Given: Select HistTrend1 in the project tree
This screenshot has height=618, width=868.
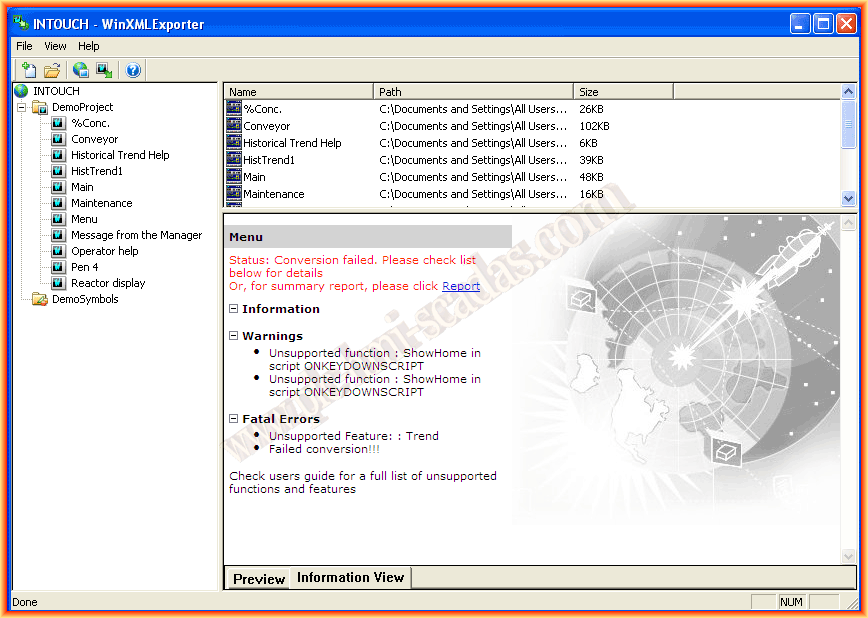Looking at the screenshot, I should click(x=97, y=171).
